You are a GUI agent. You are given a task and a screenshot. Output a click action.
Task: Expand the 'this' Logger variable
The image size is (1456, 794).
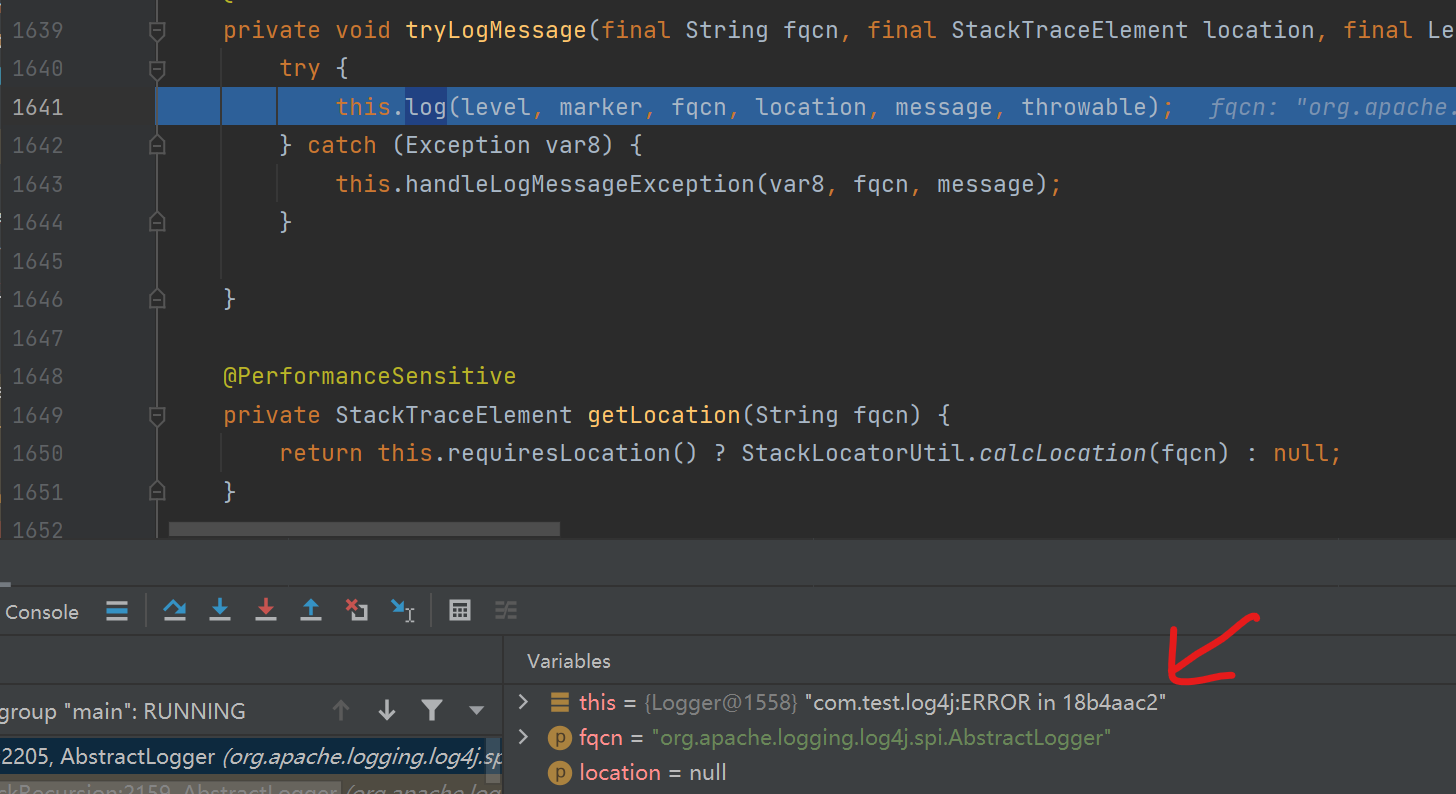coord(523,702)
